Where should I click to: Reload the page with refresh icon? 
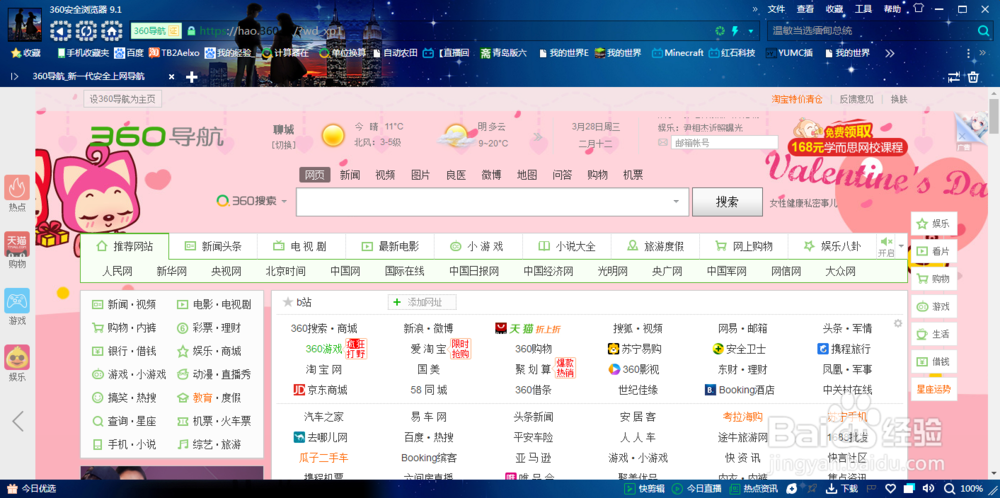(x=85, y=31)
